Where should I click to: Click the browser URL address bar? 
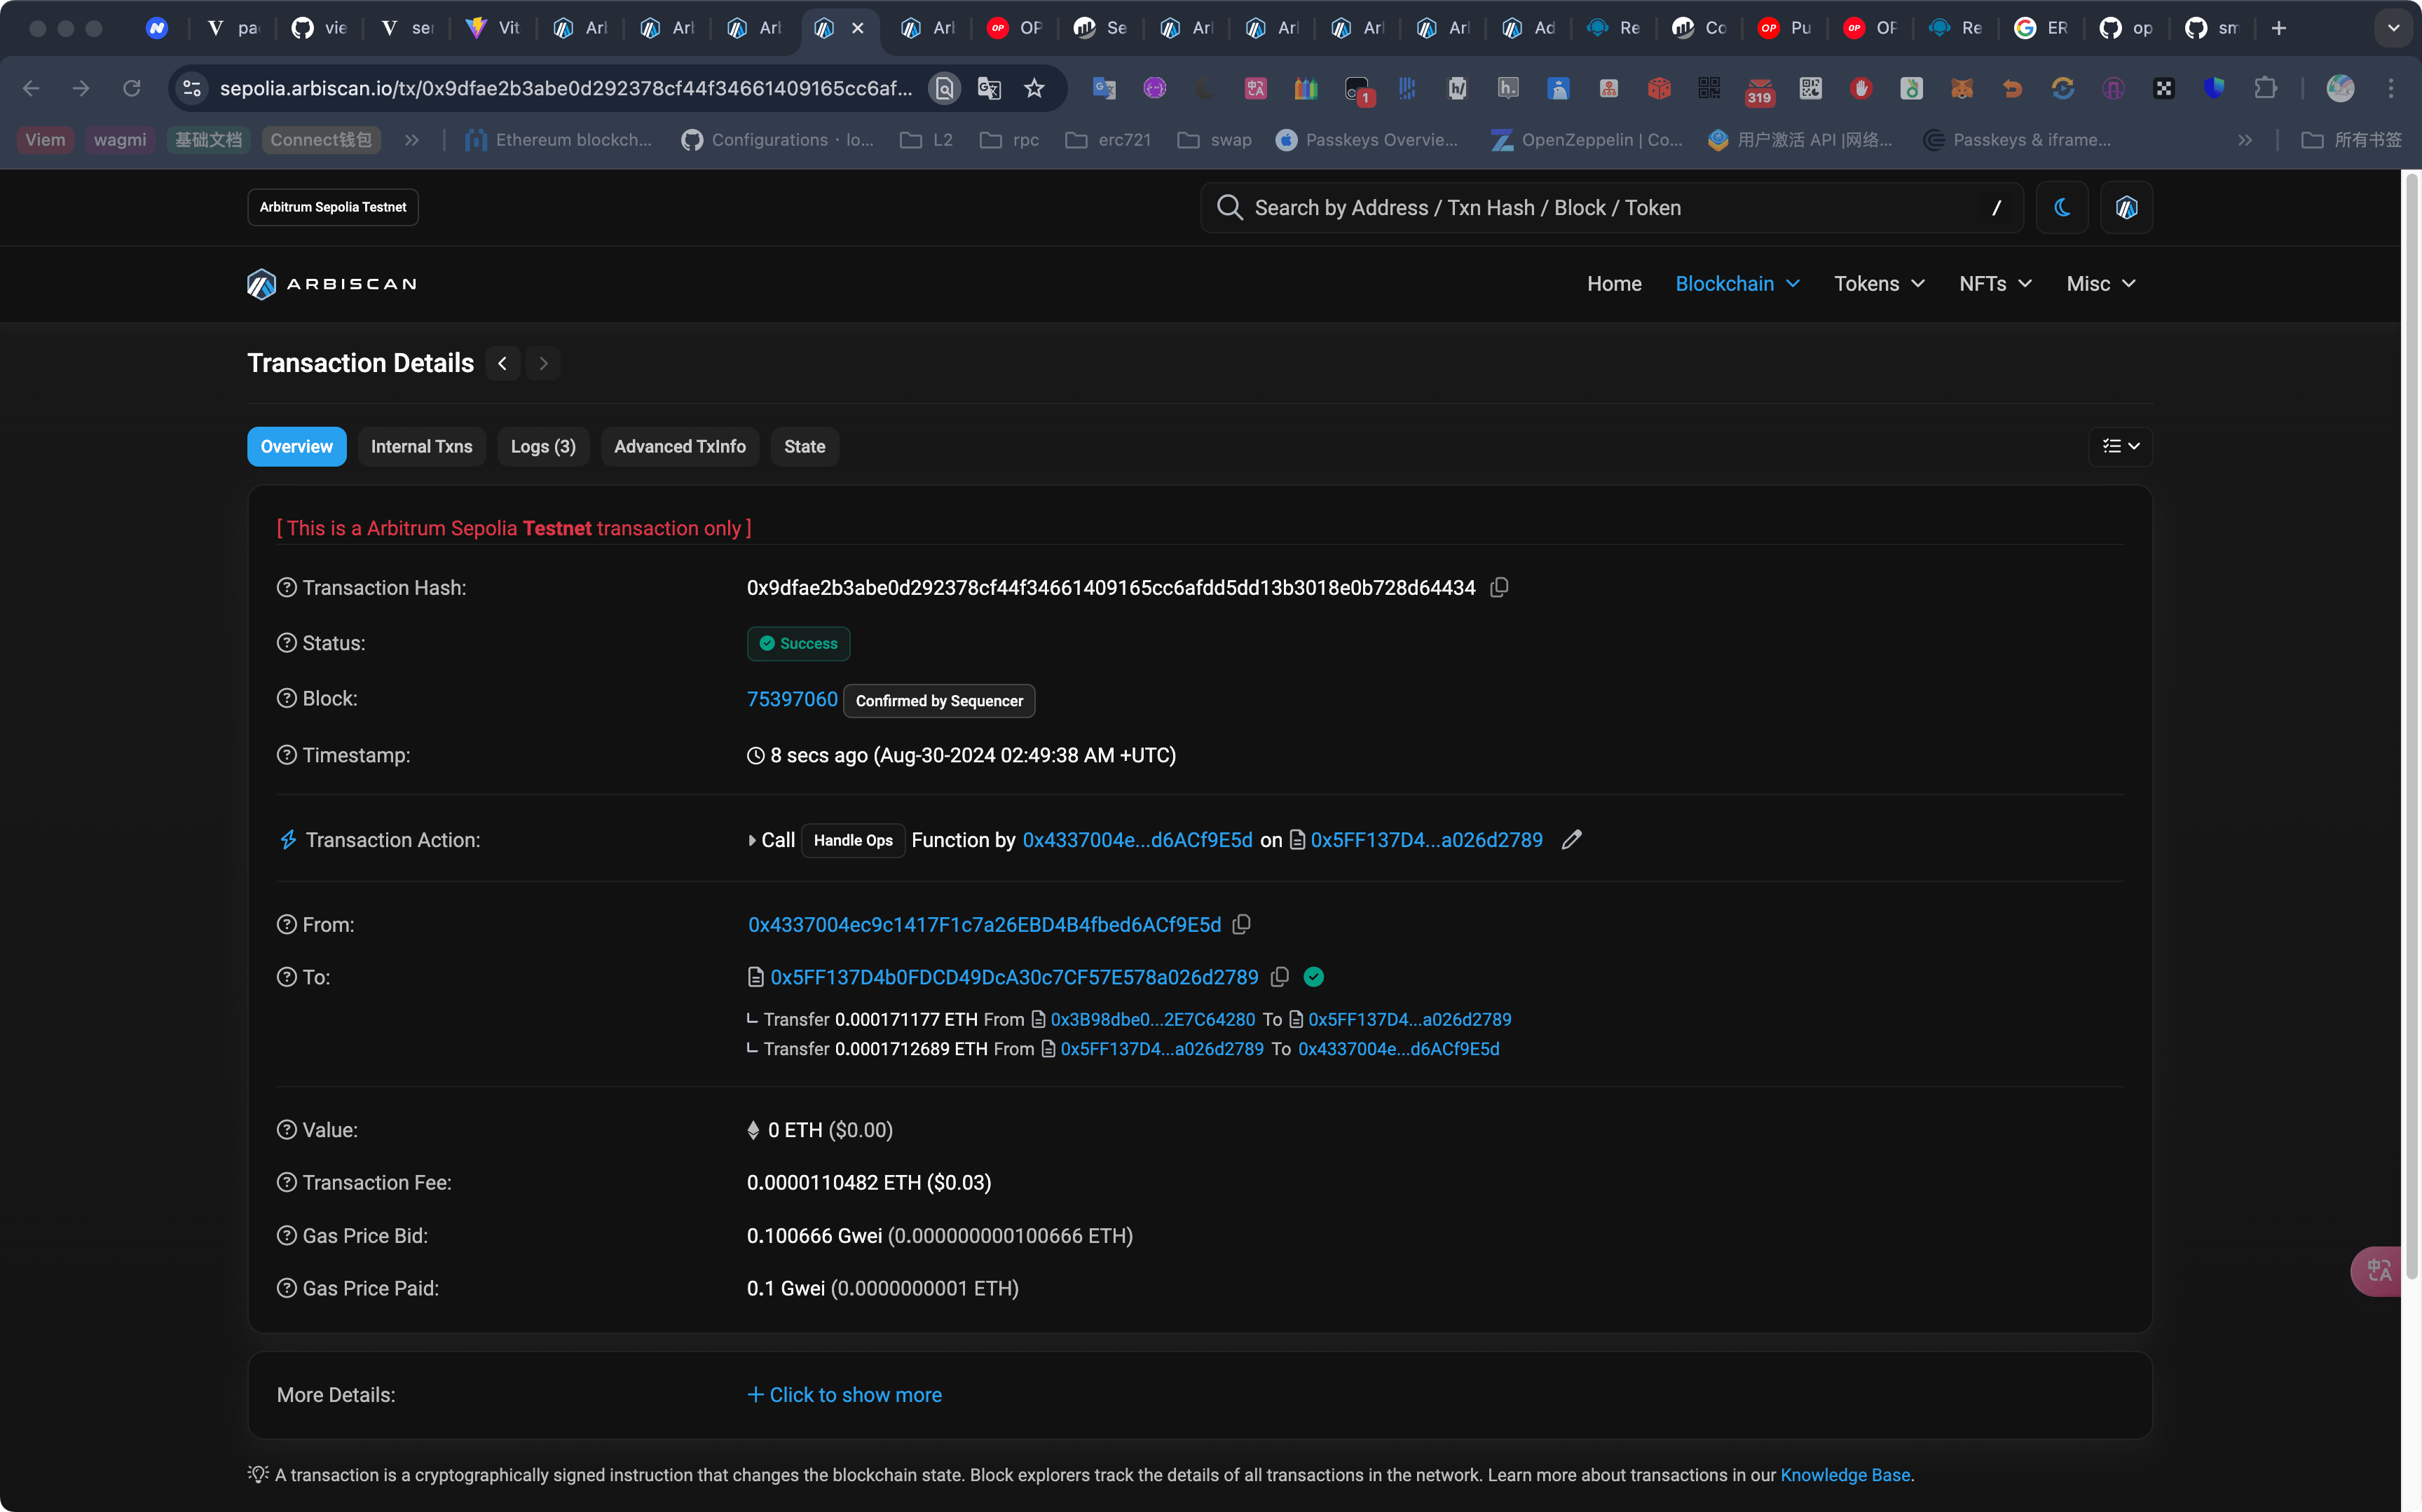565,88
